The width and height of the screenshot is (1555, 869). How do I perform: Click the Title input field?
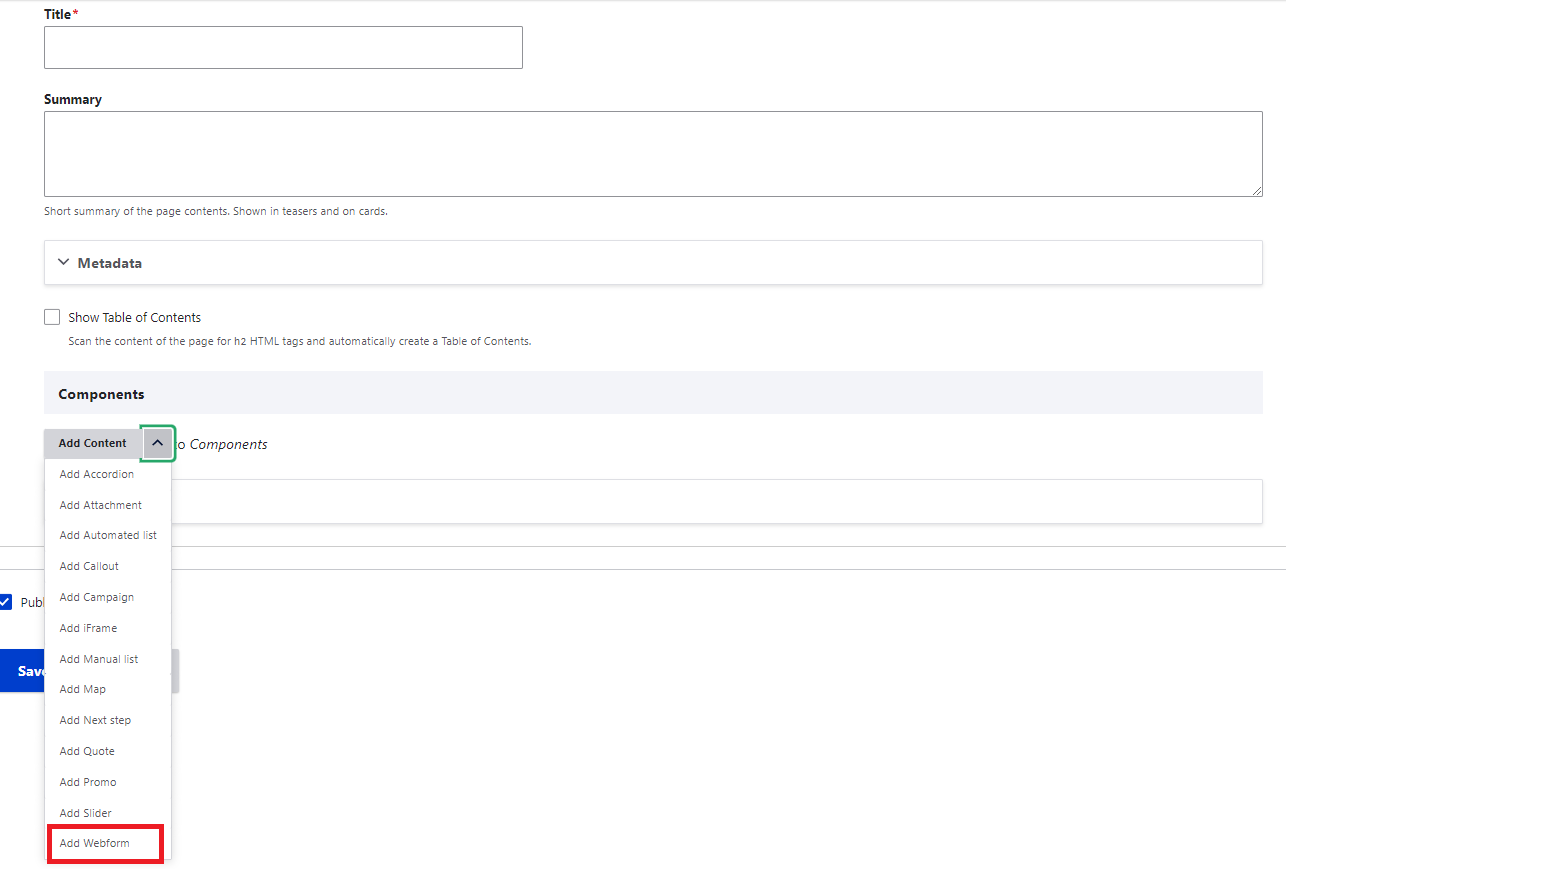point(283,48)
